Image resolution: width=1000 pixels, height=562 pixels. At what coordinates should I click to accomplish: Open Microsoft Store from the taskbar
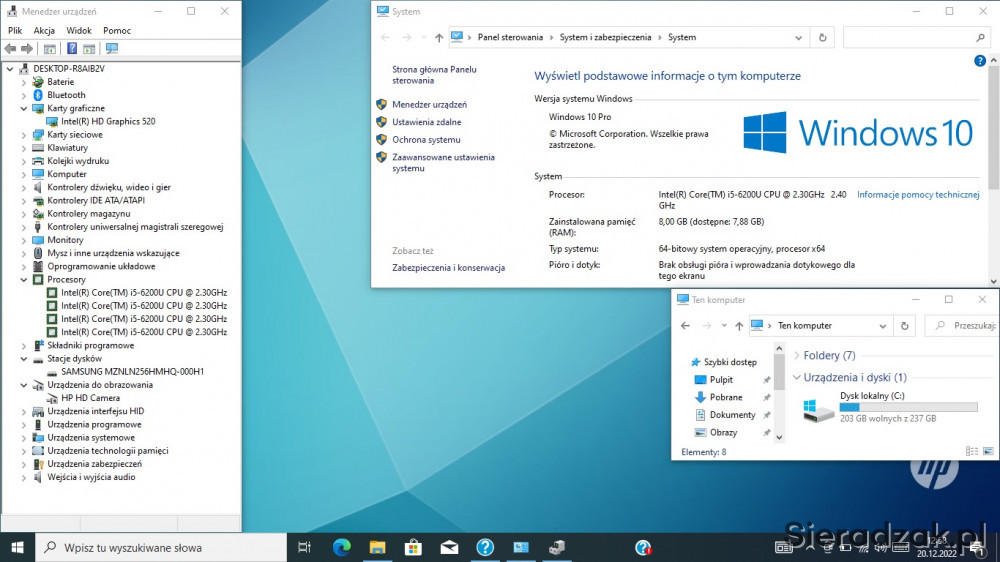(413, 547)
